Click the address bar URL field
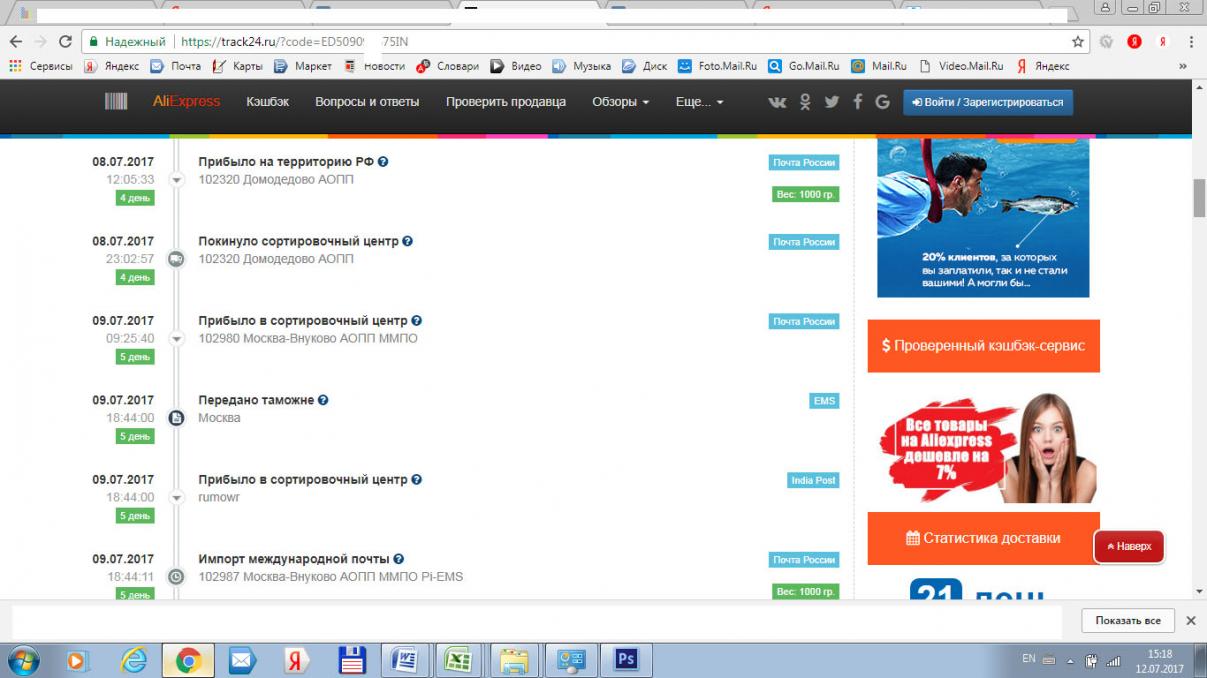 click(x=600, y=42)
